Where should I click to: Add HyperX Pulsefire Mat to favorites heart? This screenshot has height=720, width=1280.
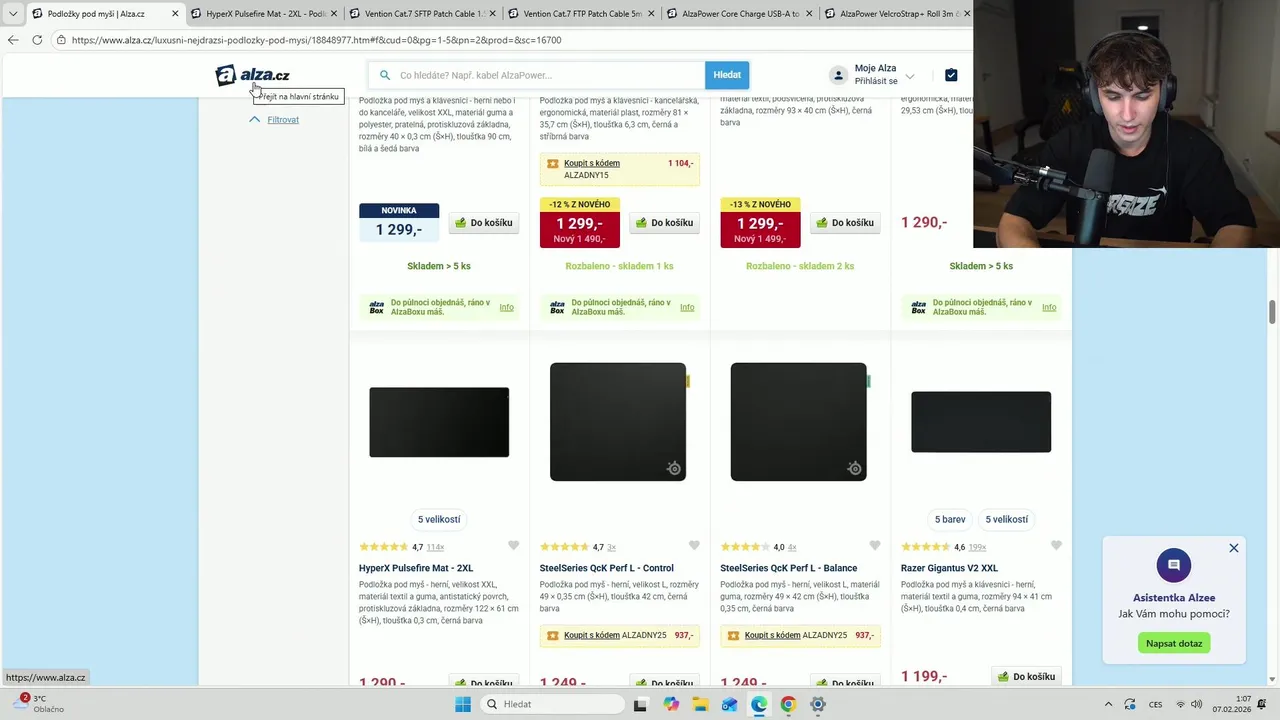click(x=513, y=546)
